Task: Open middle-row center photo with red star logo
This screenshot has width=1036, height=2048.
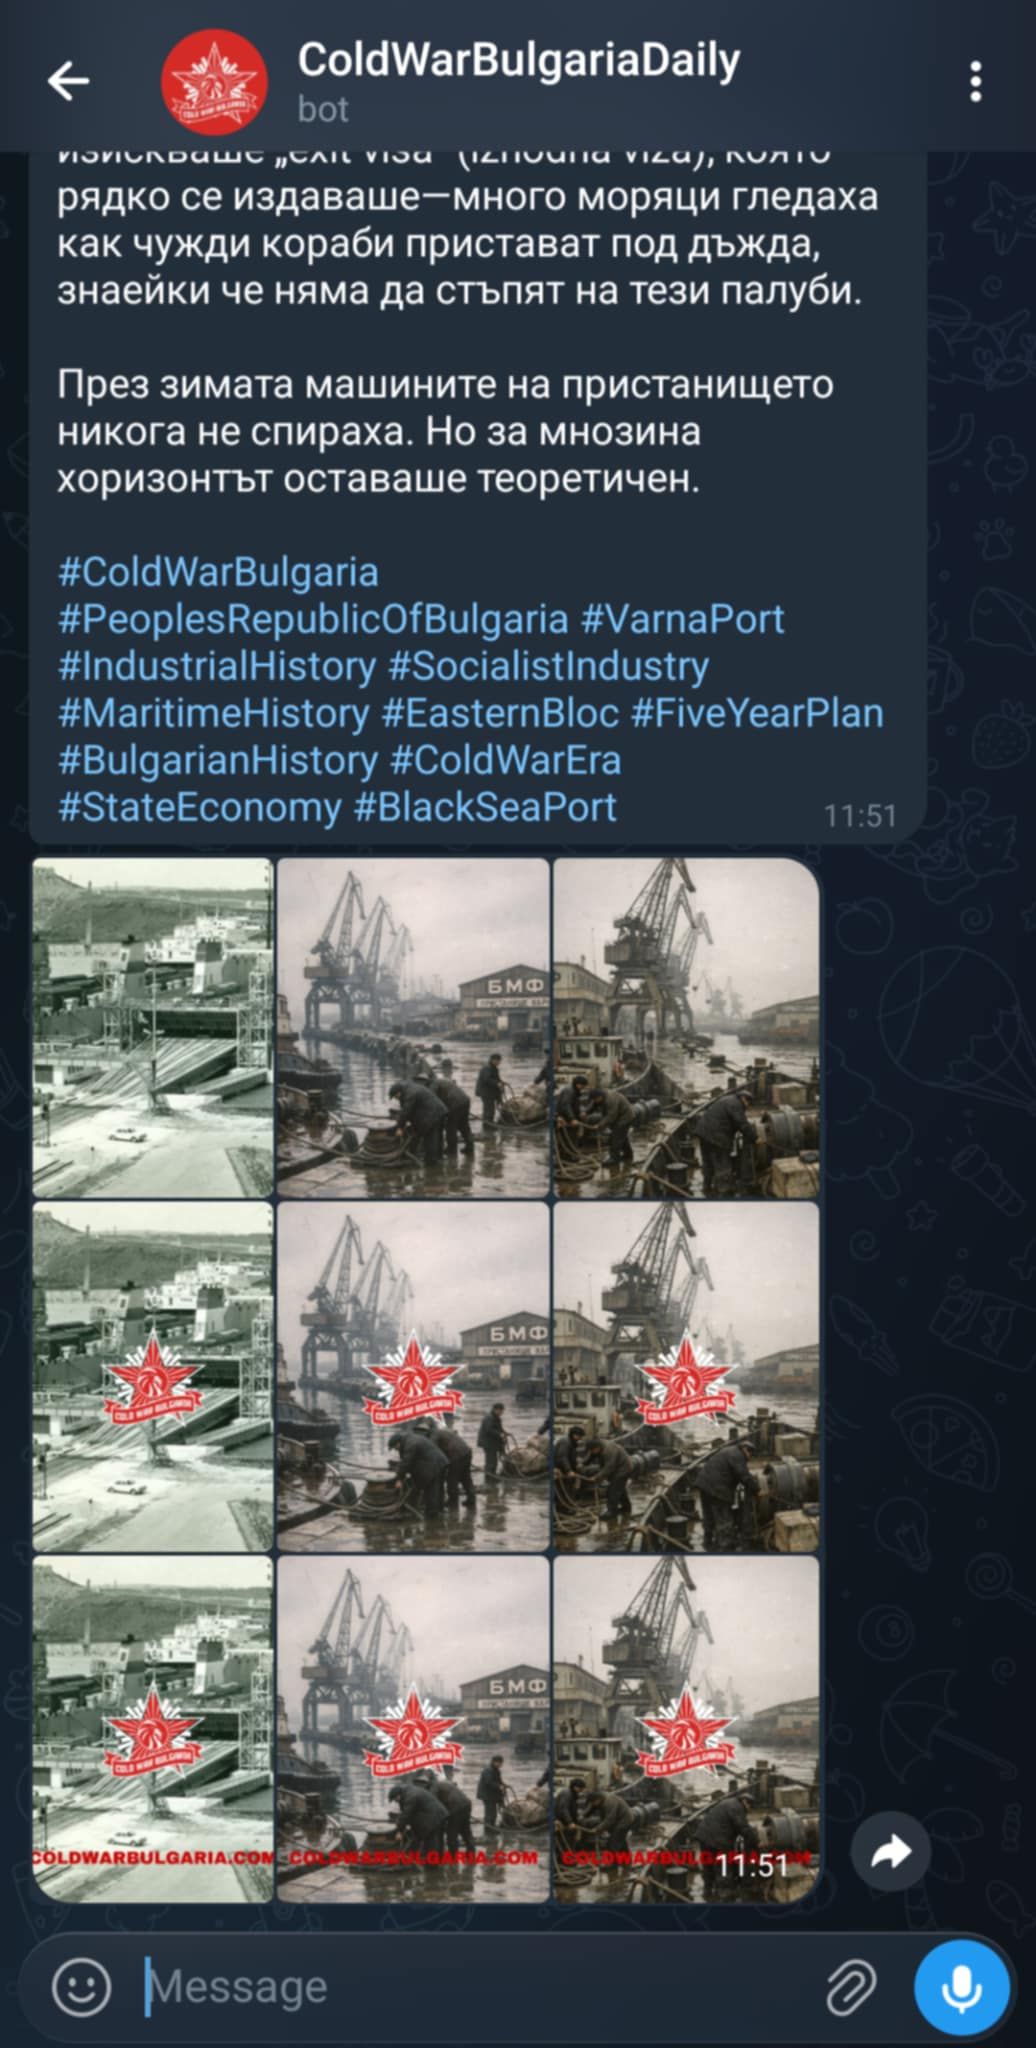Action: point(413,1377)
